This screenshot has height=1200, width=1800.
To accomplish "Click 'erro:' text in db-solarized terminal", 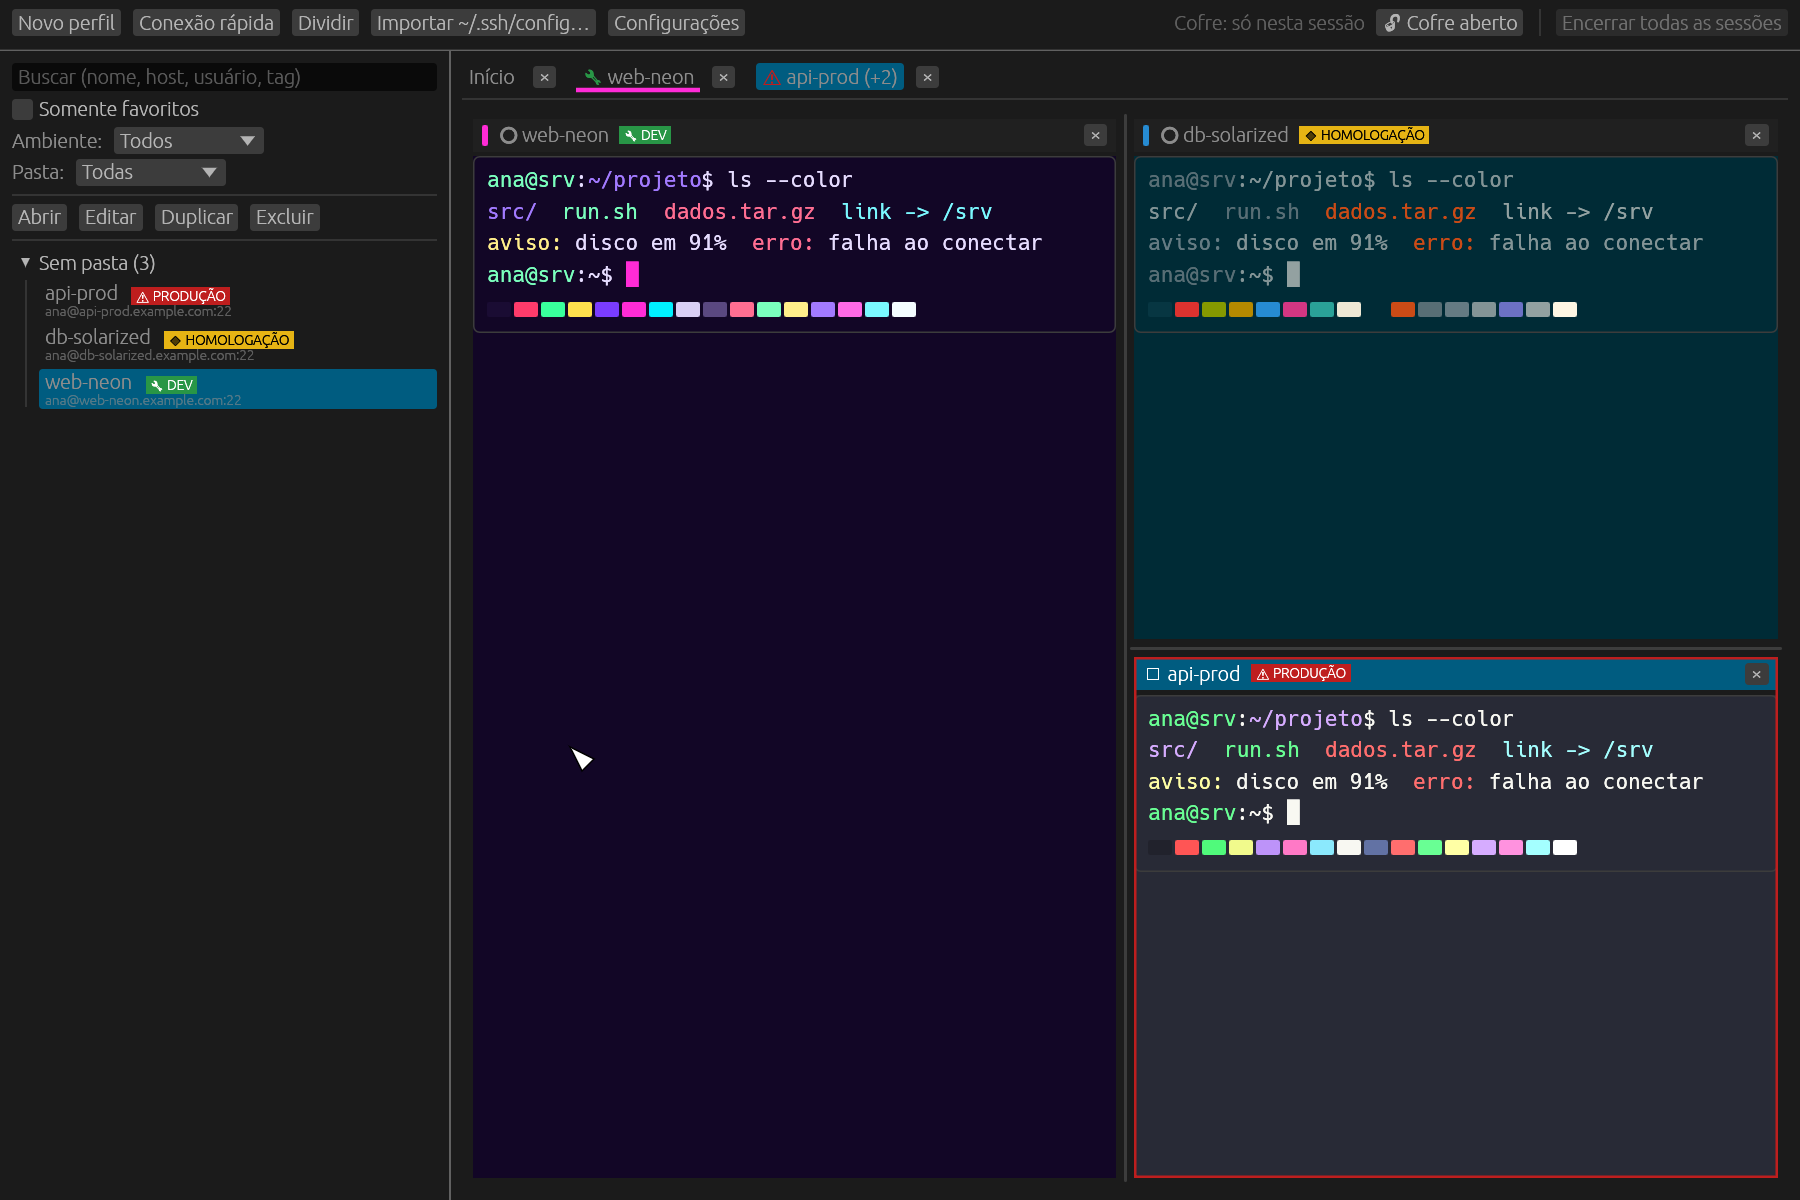I will 1443,243.
